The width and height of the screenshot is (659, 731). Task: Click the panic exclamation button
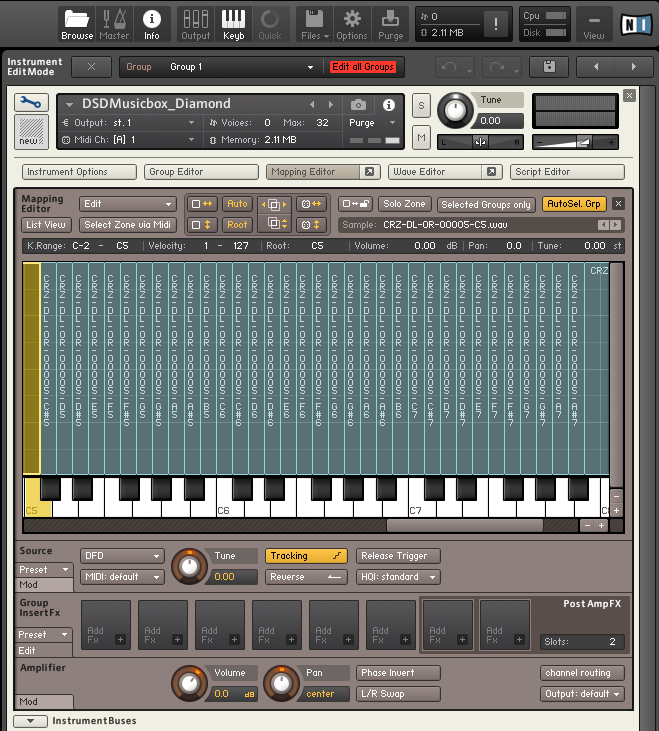tap(495, 24)
